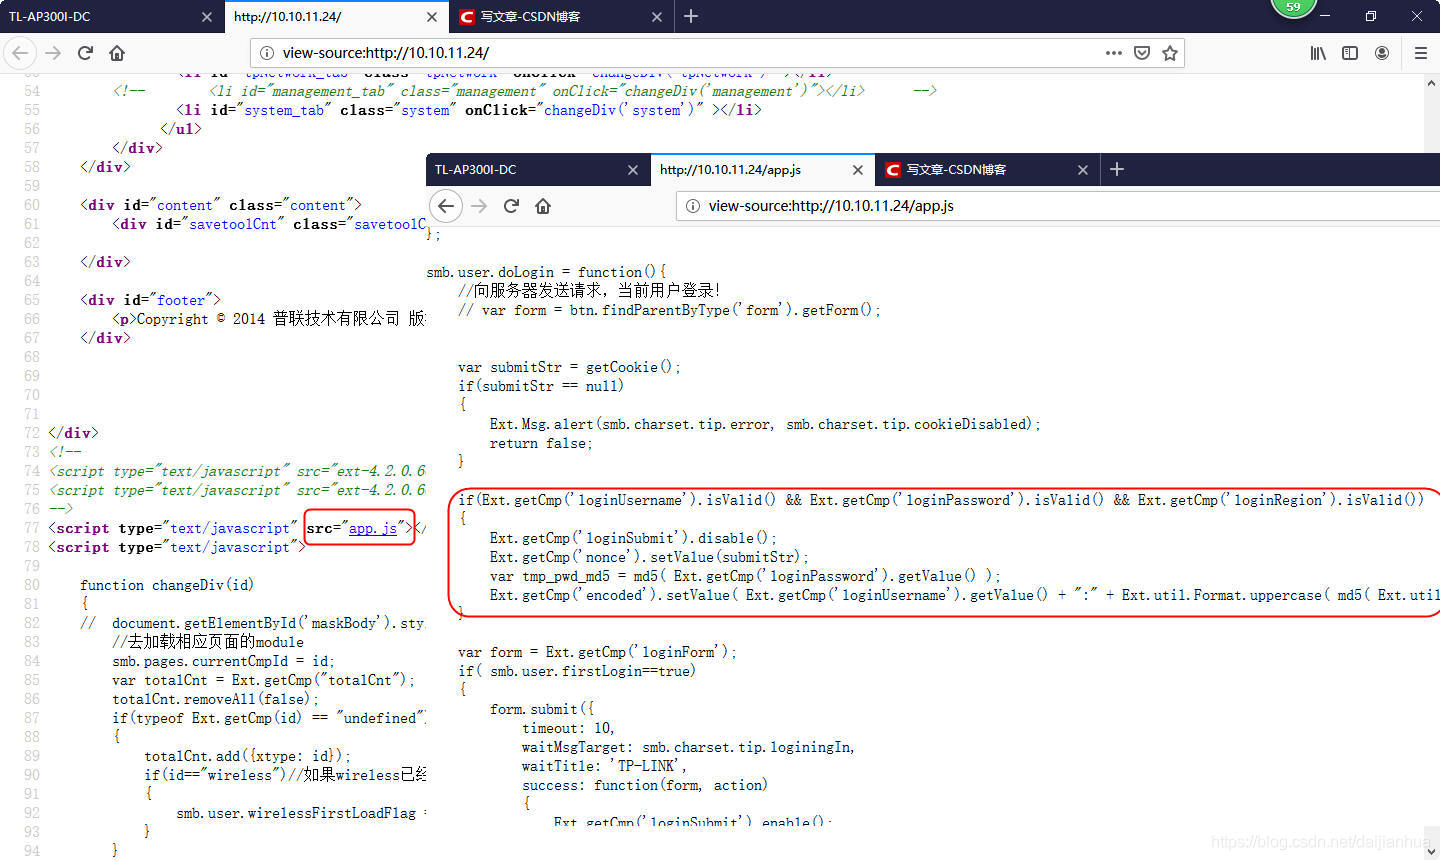
Task: Go back in inner app.js window
Action: 446,206
